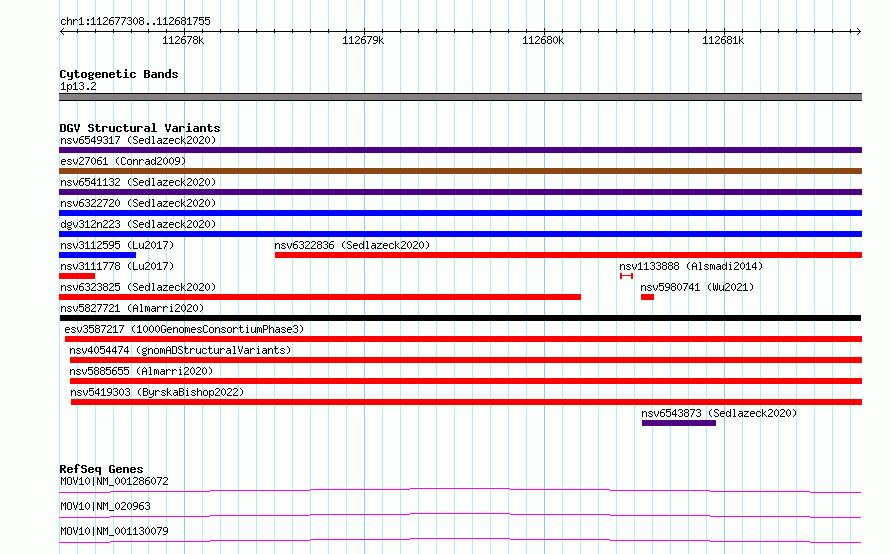Screen dimensions: 890x554
Task: Select the black nsv5827721 variant bar
Action: (460, 318)
